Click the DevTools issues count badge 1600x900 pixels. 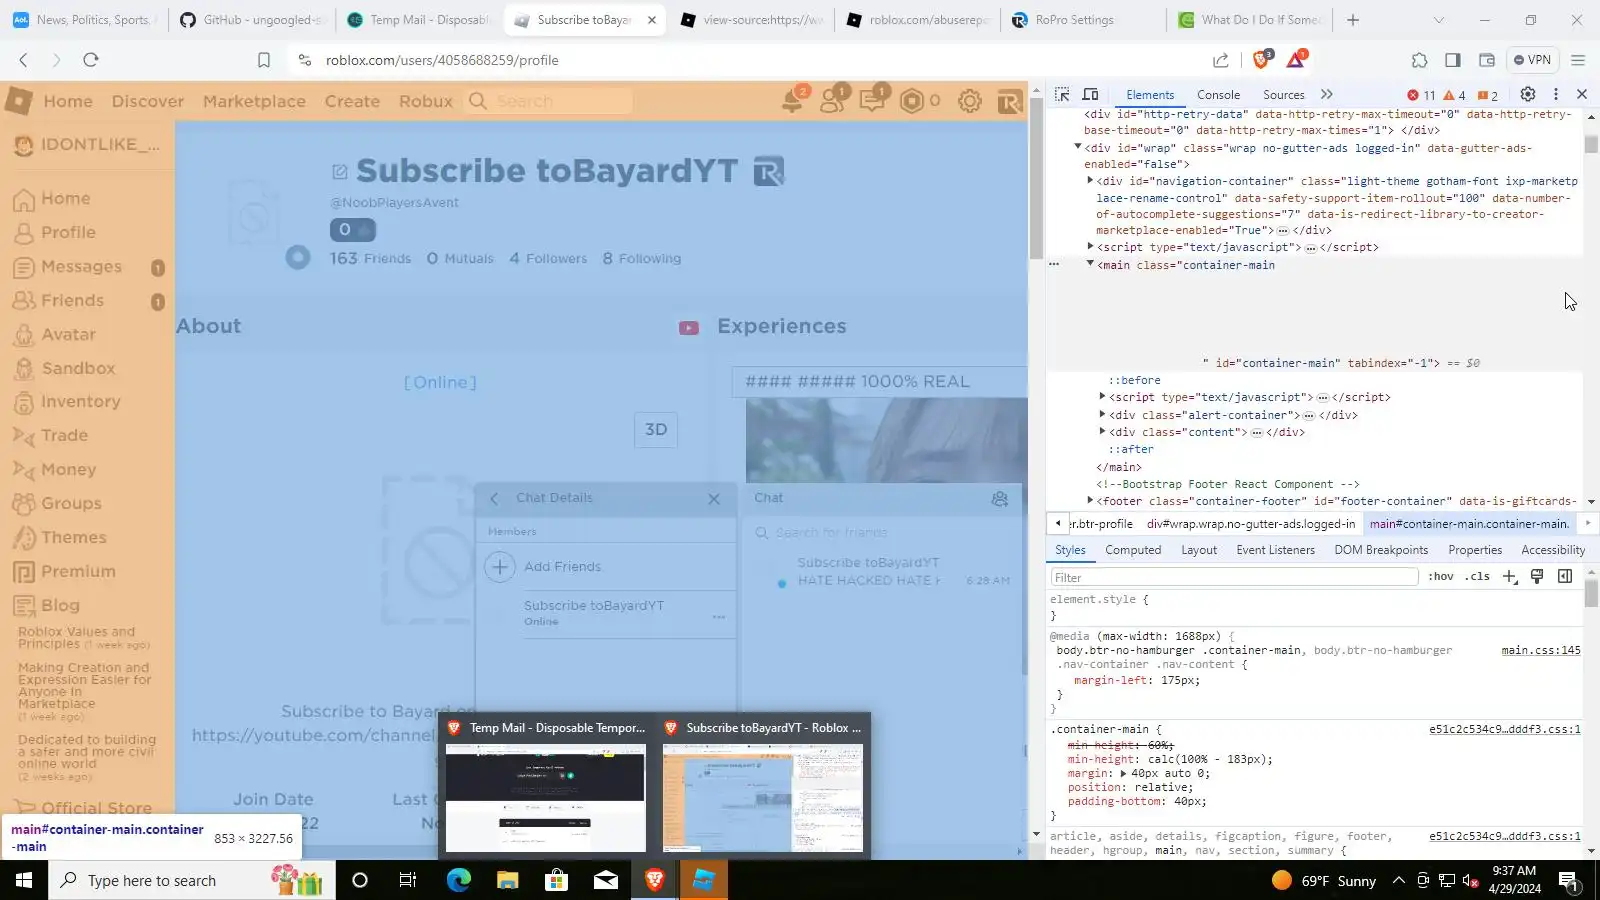pyautogui.click(x=1488, y=95)
